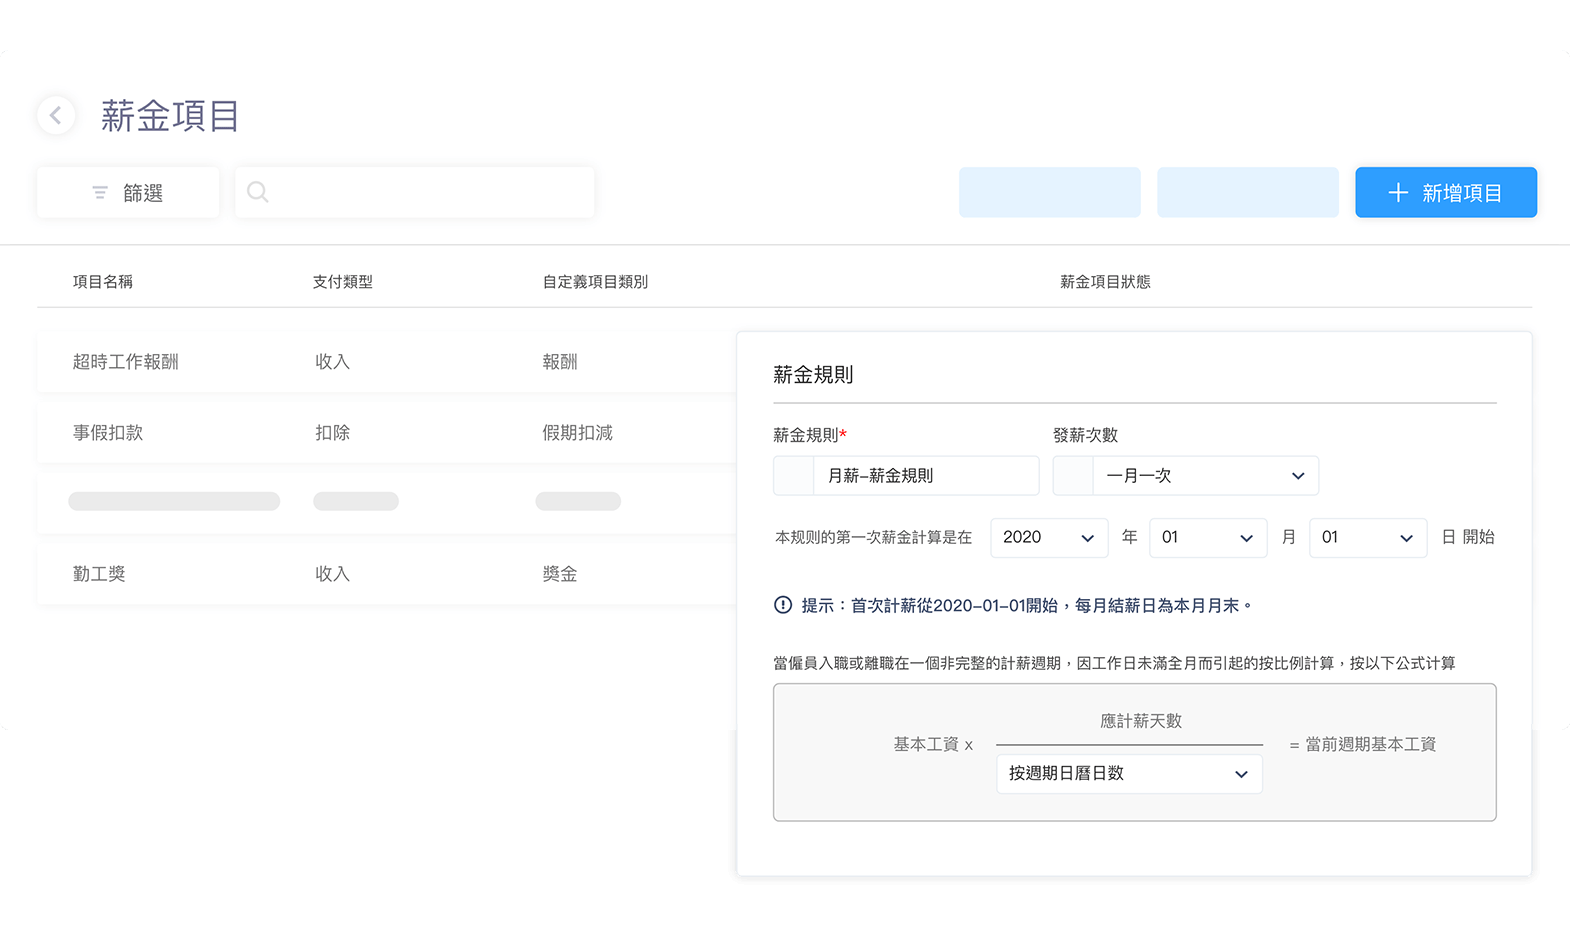The height and width of the screenshot is (936, 1570).
Task: Select the 勤工獎 row
Action: [x=387, y=574]
